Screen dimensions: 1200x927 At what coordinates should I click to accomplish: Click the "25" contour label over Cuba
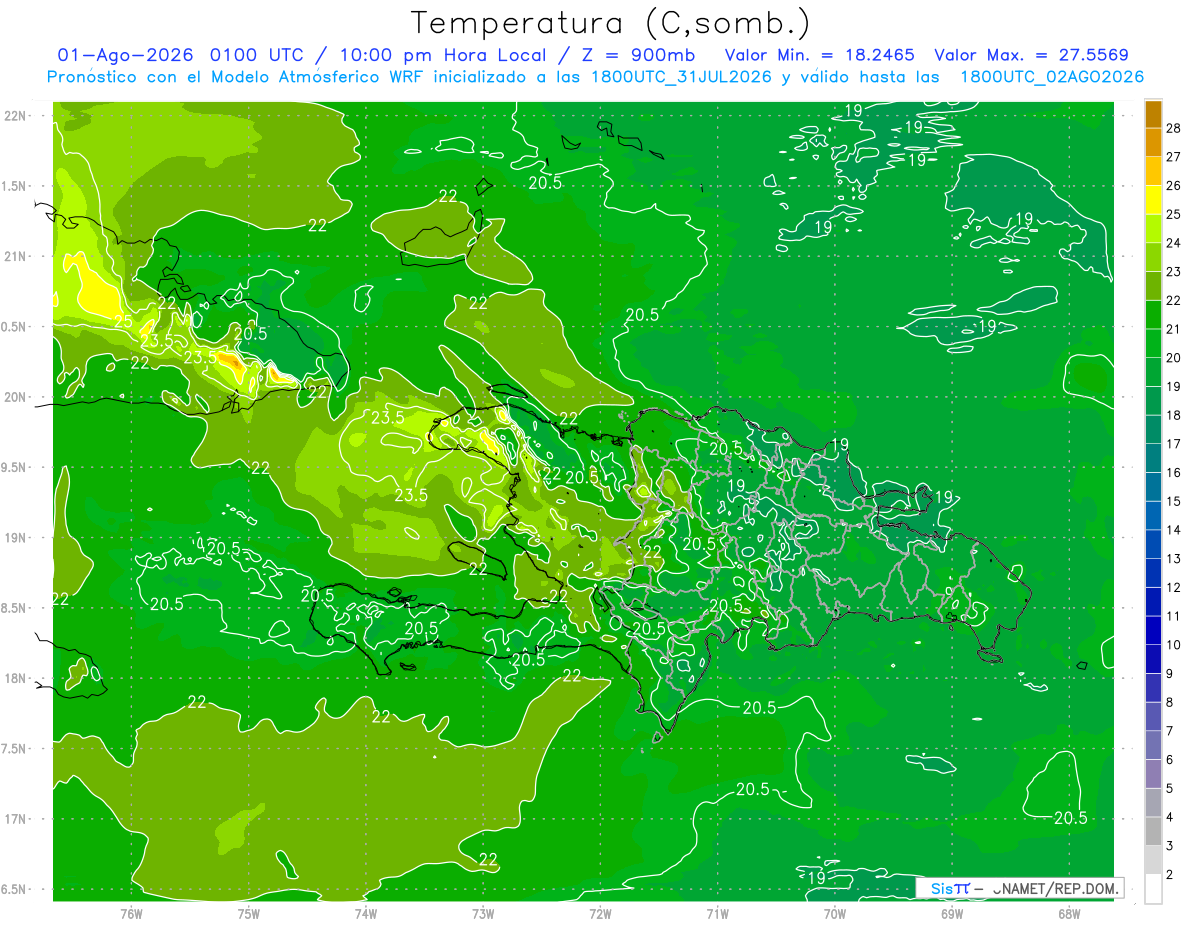pos(124,322)
